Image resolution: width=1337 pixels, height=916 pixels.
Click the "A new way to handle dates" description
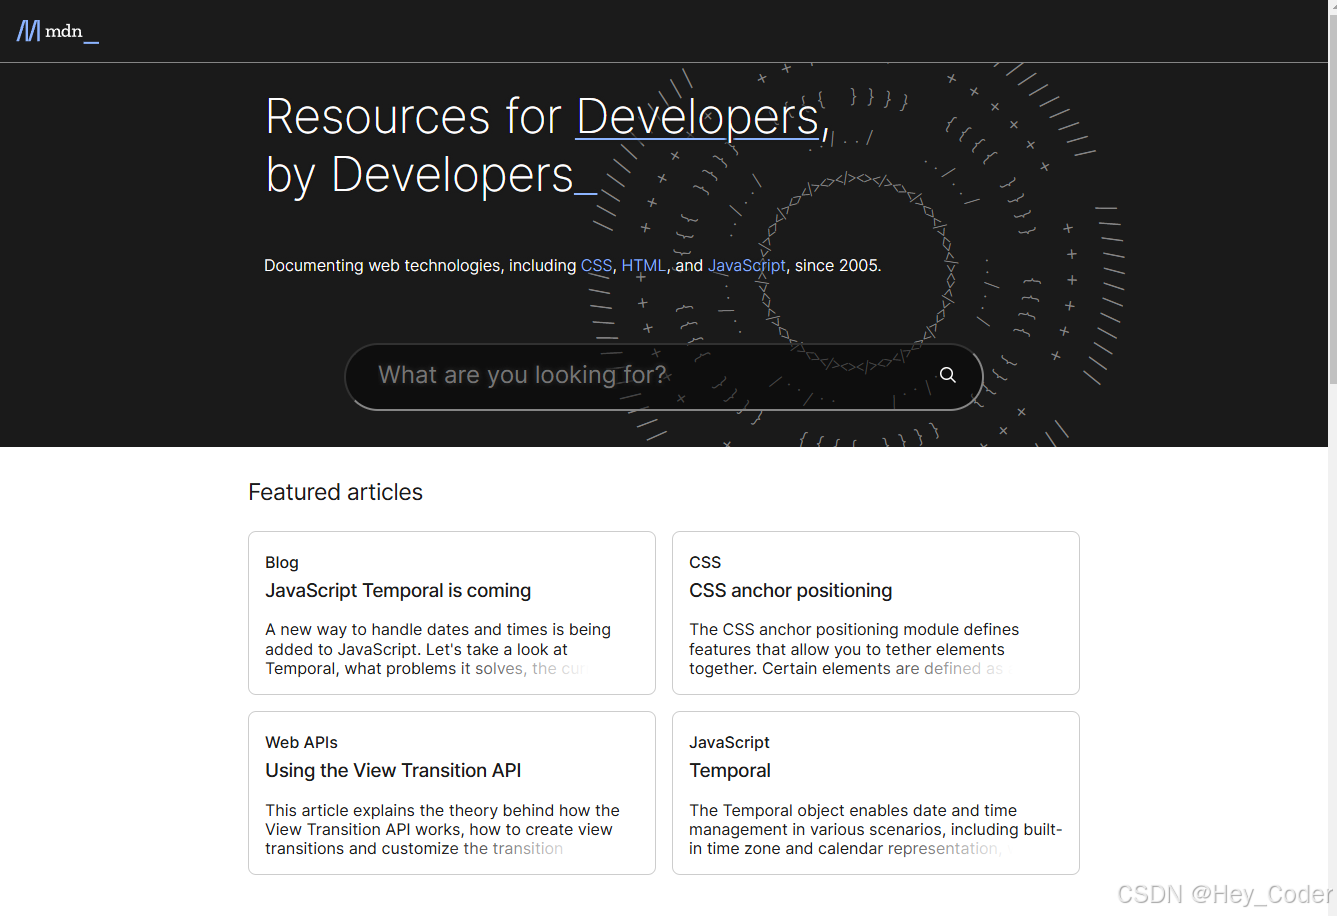[x=438, y=649]
